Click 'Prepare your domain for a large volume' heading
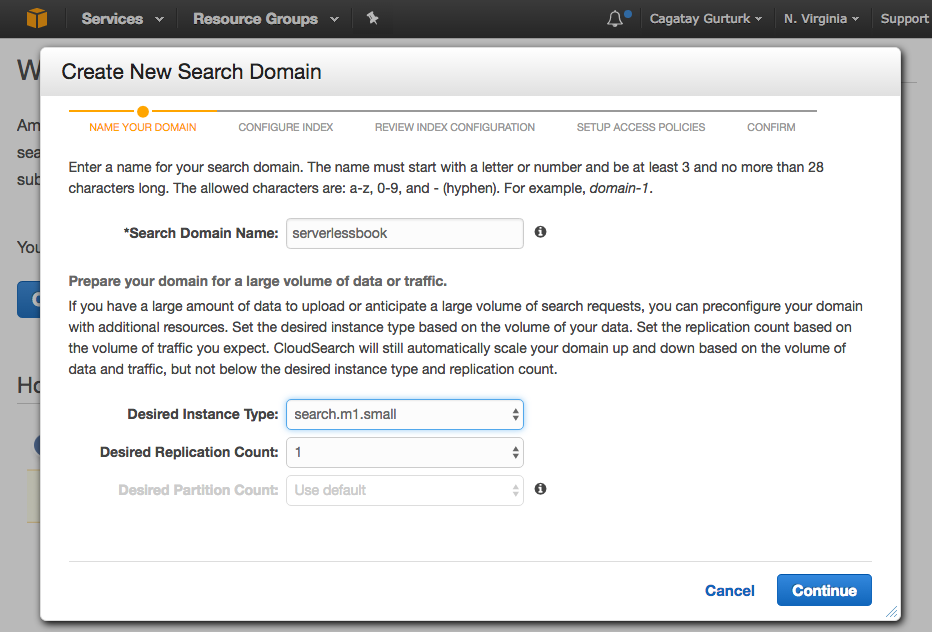Screen dimensions: 932x632 [x=257, y=281]
